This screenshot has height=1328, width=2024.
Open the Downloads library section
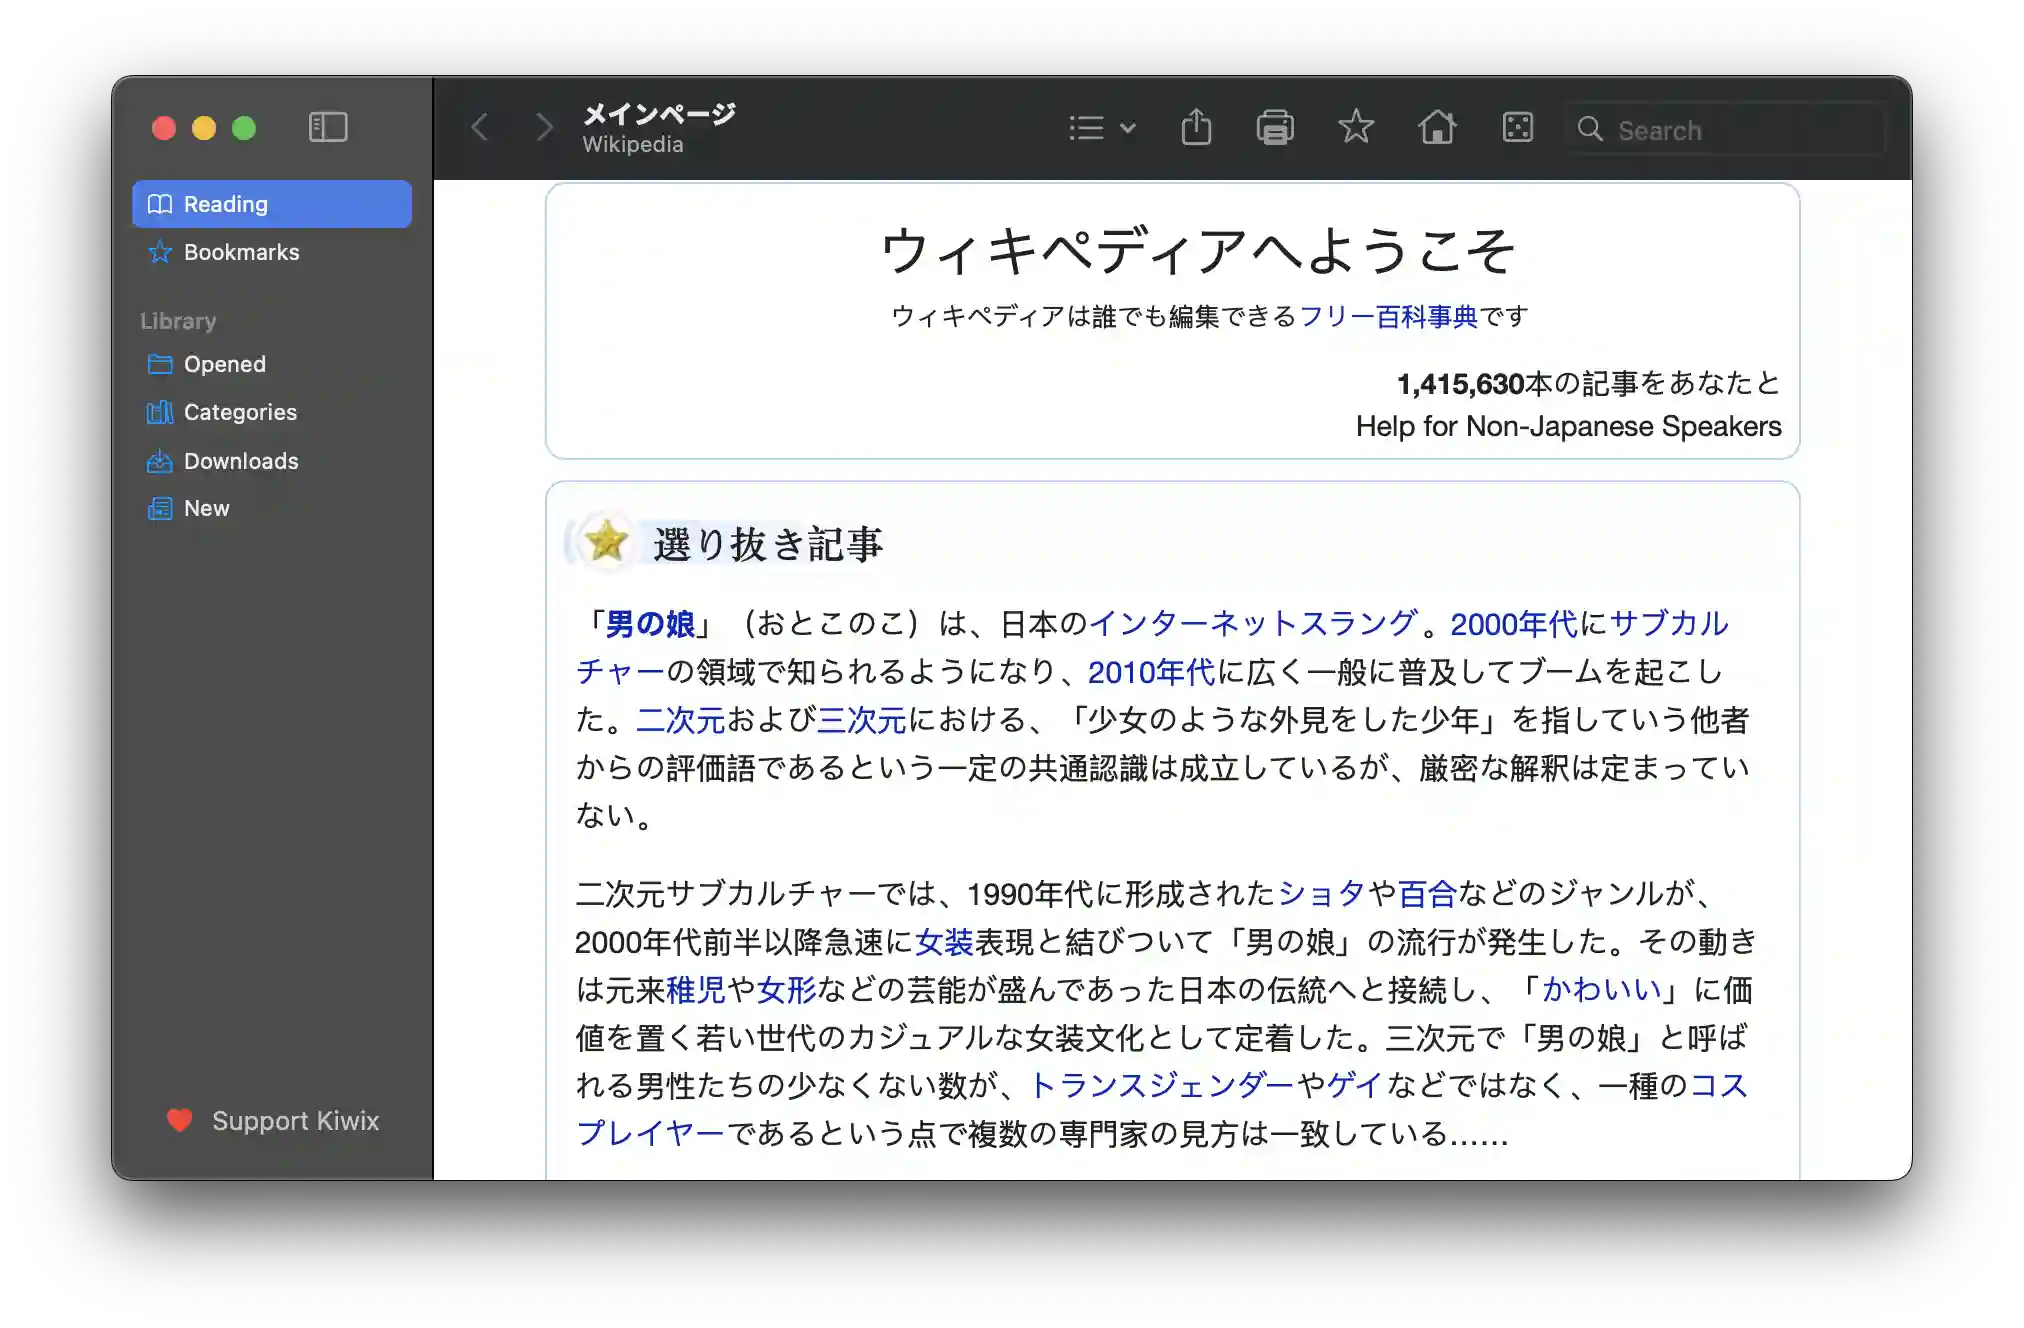click(x=272, y=461)
